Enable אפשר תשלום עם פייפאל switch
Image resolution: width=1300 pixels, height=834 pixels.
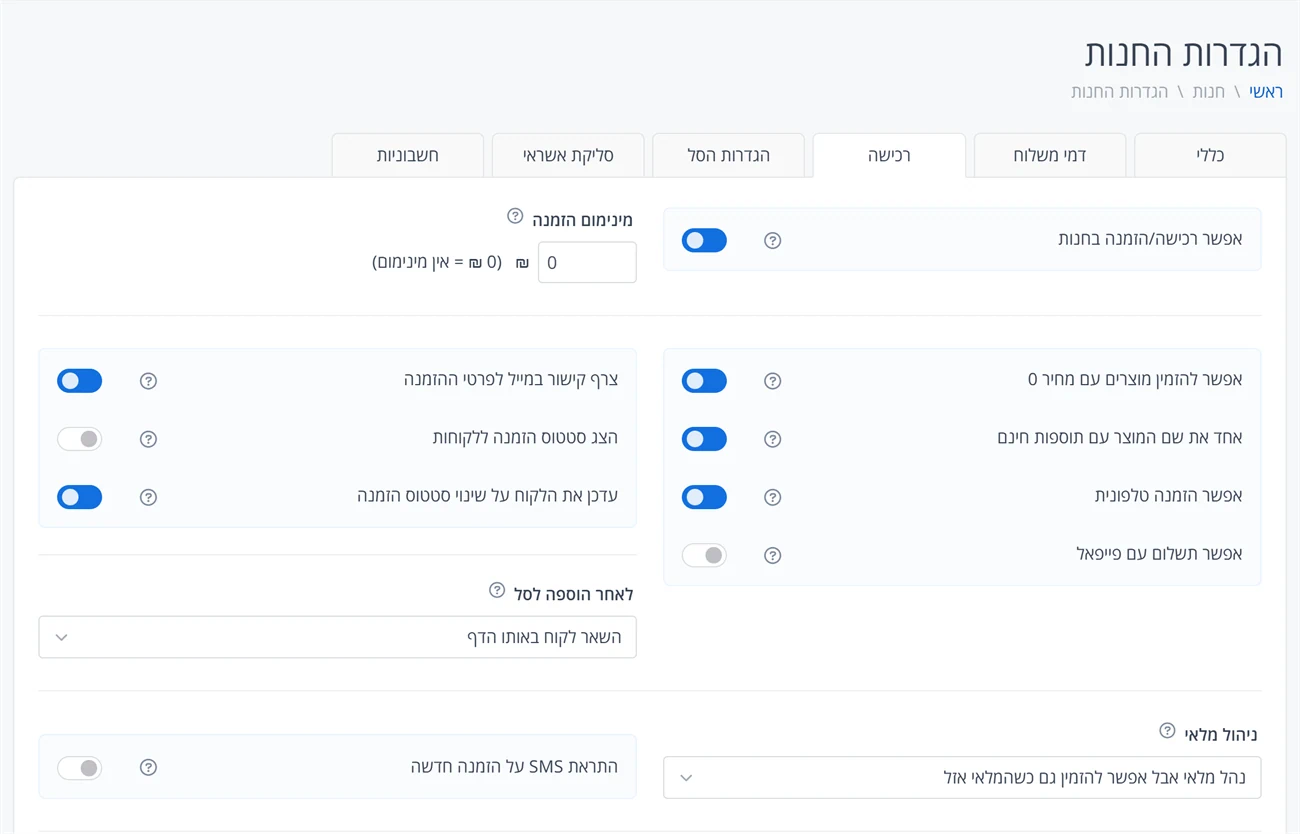click(704, 555)
